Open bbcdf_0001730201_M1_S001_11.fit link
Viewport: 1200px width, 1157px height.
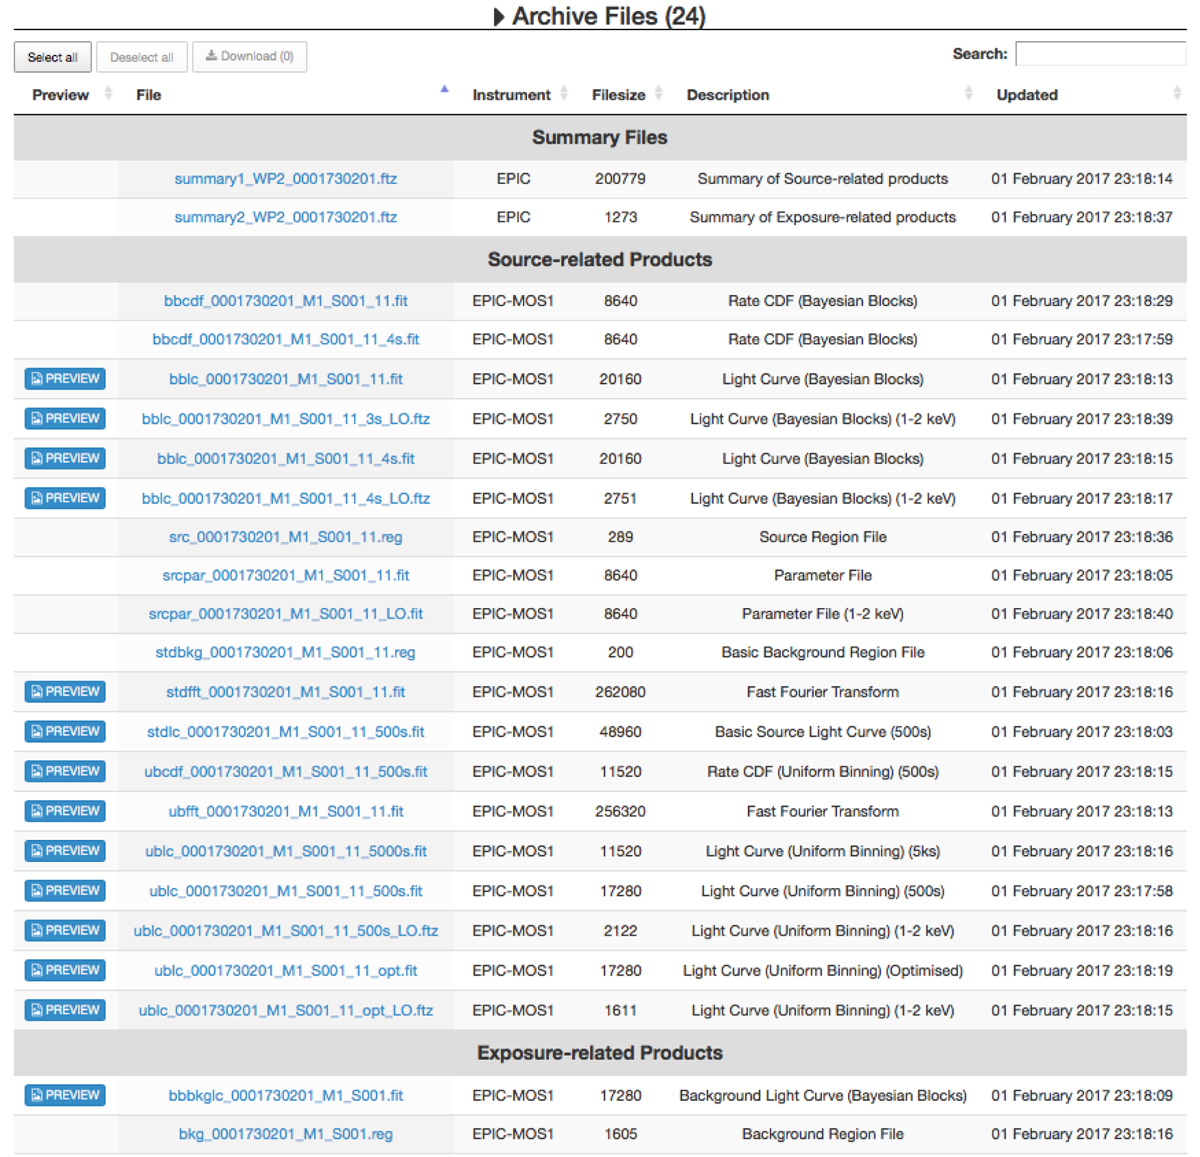click(286, 301)
